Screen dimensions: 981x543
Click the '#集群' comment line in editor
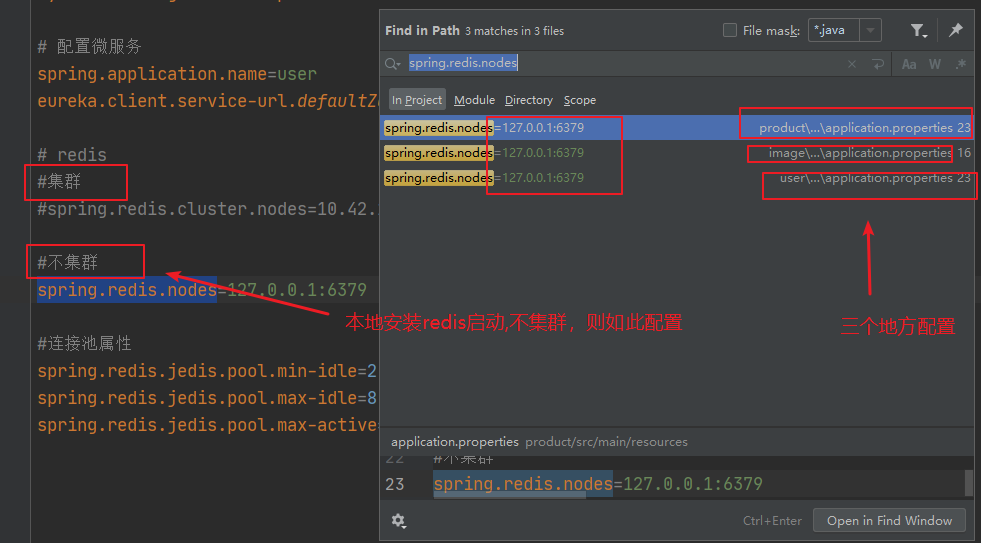pos(59,181)
